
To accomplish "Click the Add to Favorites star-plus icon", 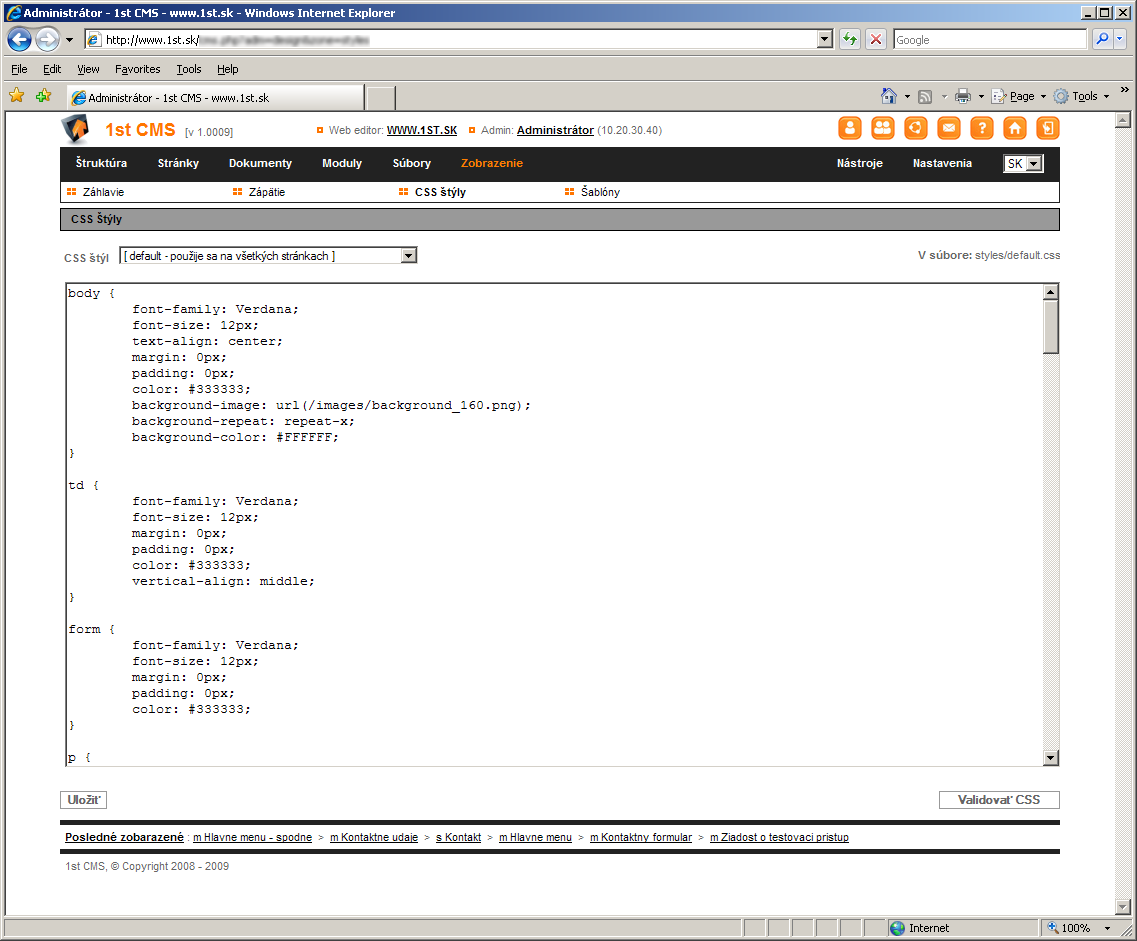I will [x=44, y=95].
